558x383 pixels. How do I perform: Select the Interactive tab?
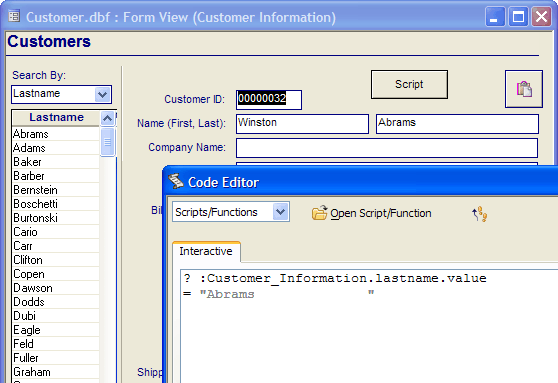(x=206, y=251)
